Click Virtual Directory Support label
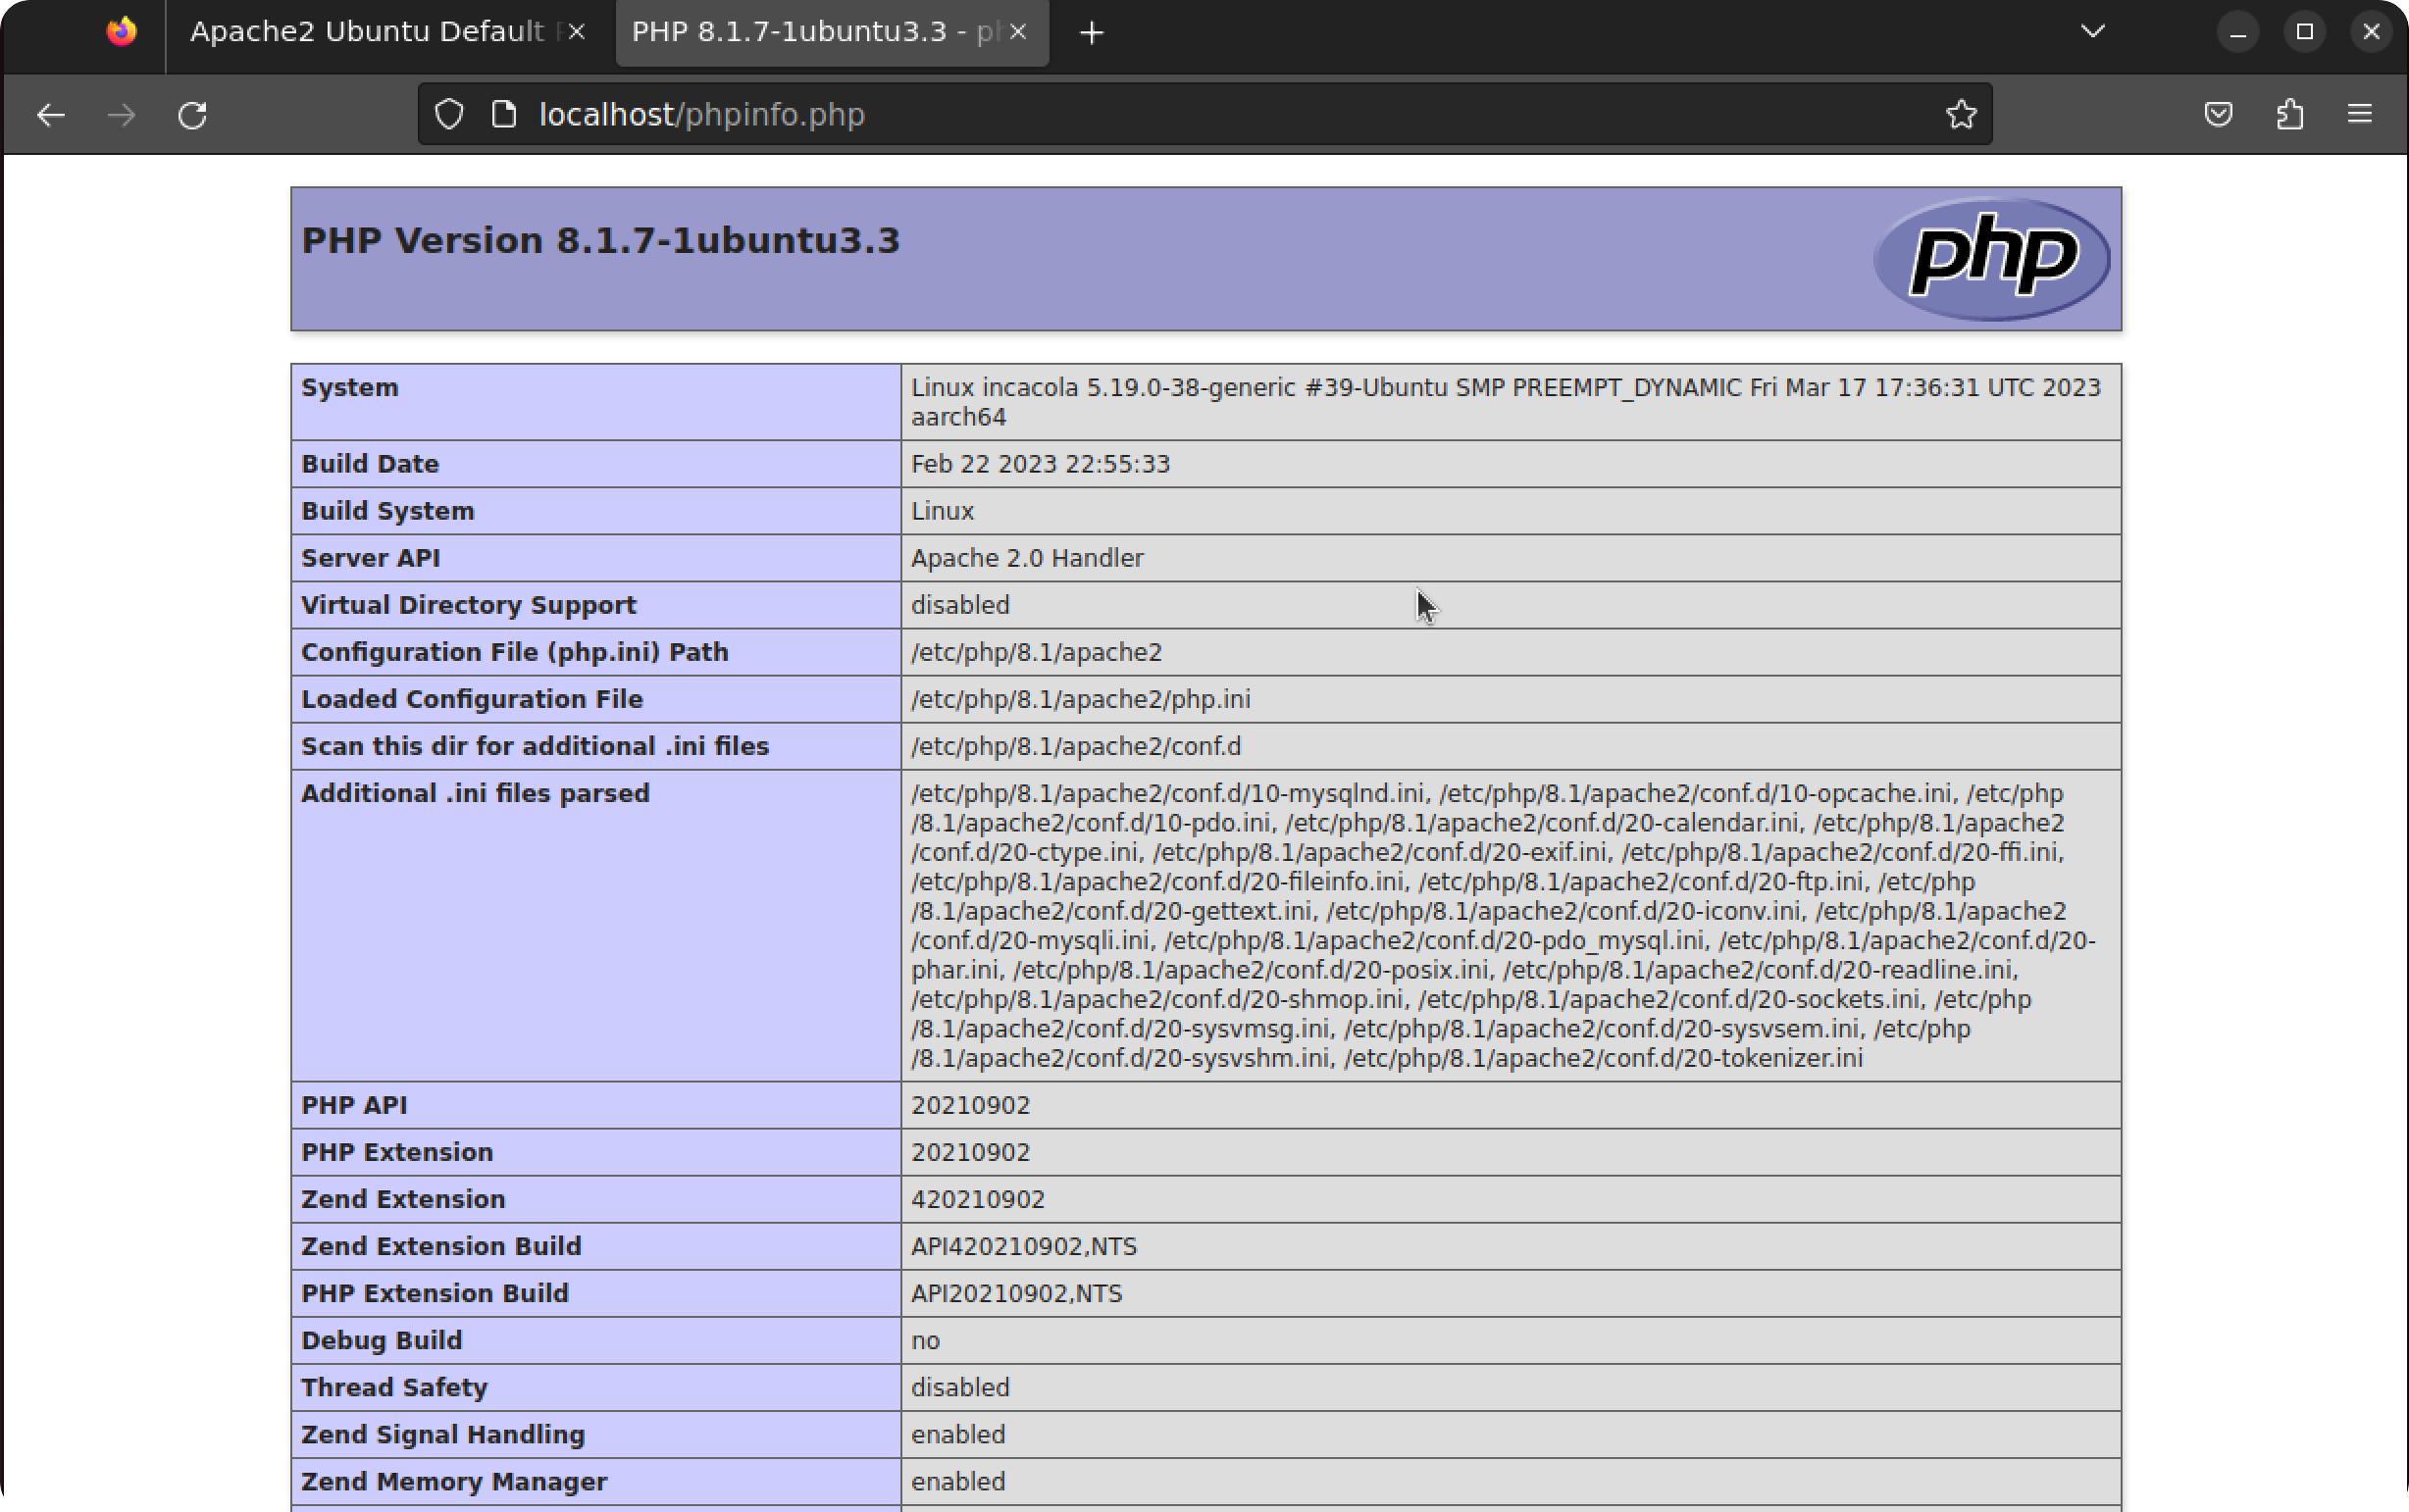This screenshot has width=2409, height=1512. click(468, 605)
